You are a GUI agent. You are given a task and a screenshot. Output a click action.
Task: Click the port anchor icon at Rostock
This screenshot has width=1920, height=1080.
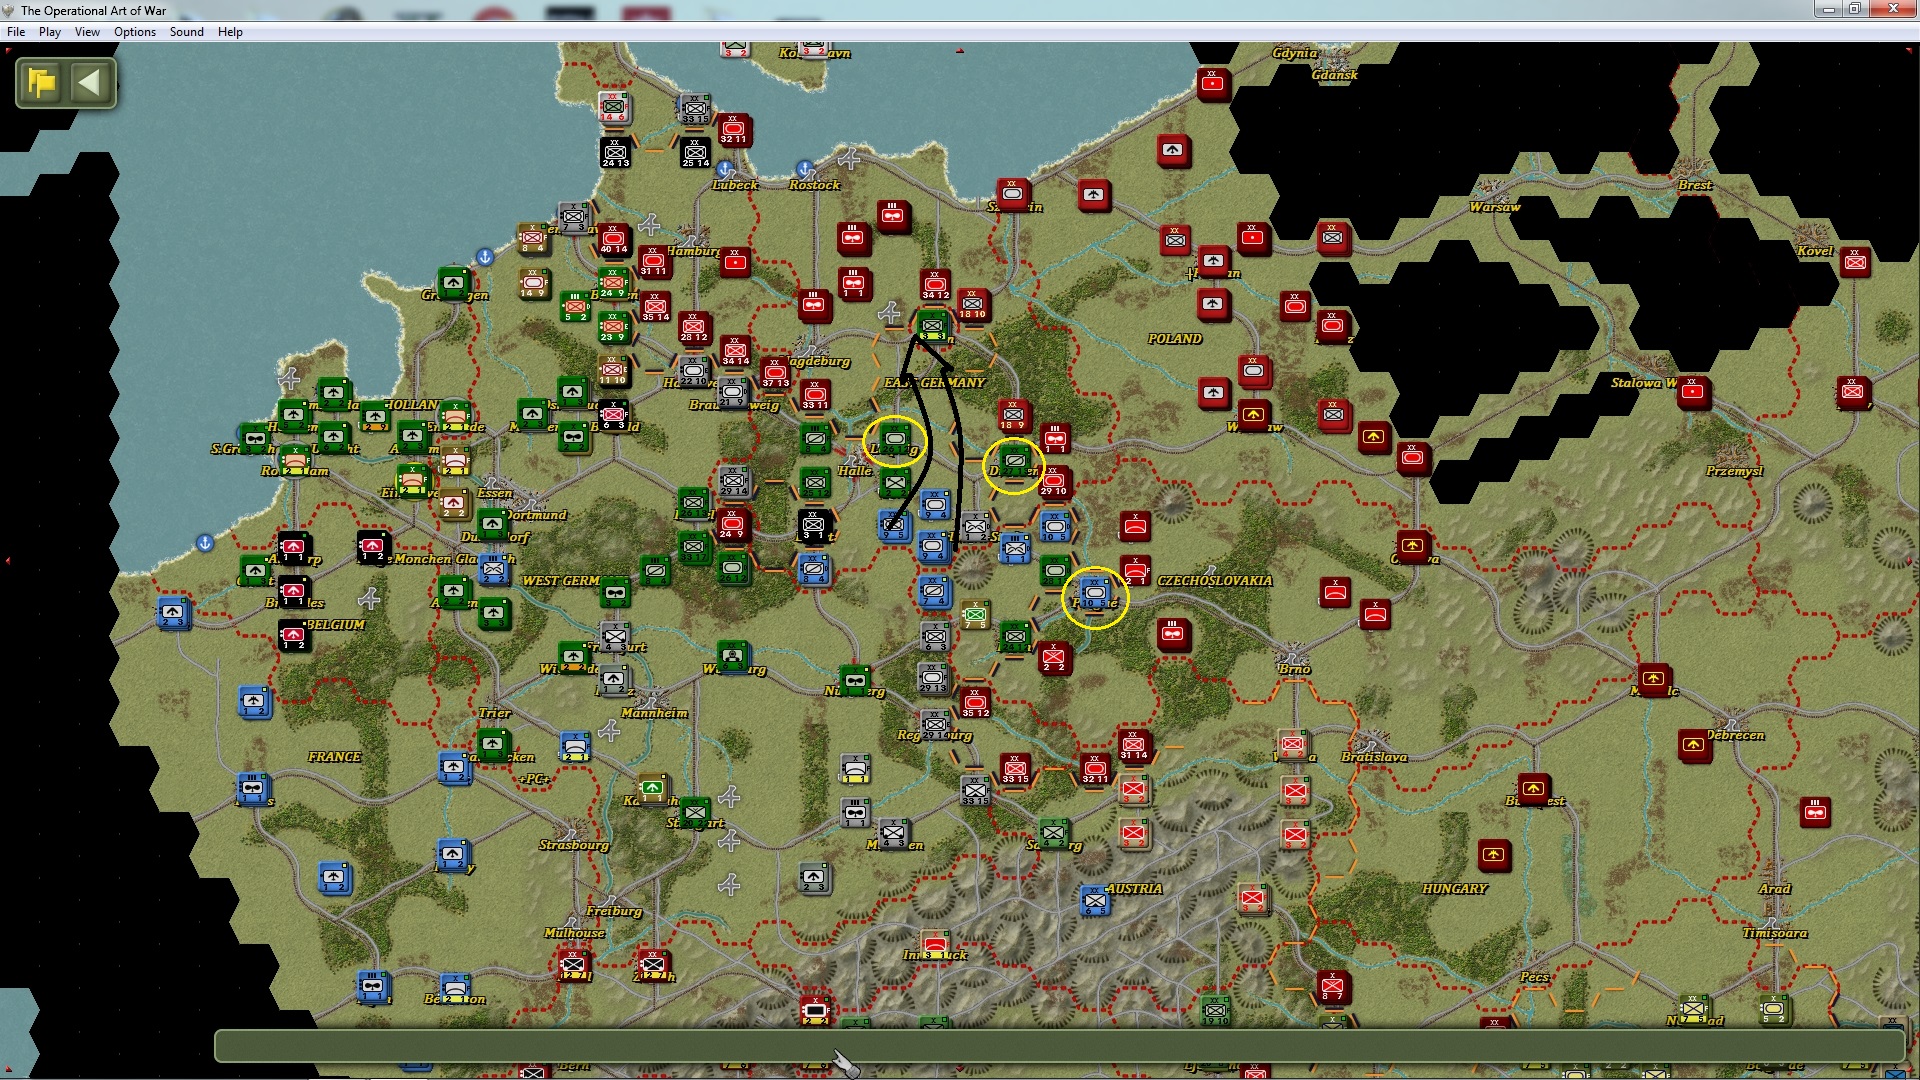pos(806,169)
